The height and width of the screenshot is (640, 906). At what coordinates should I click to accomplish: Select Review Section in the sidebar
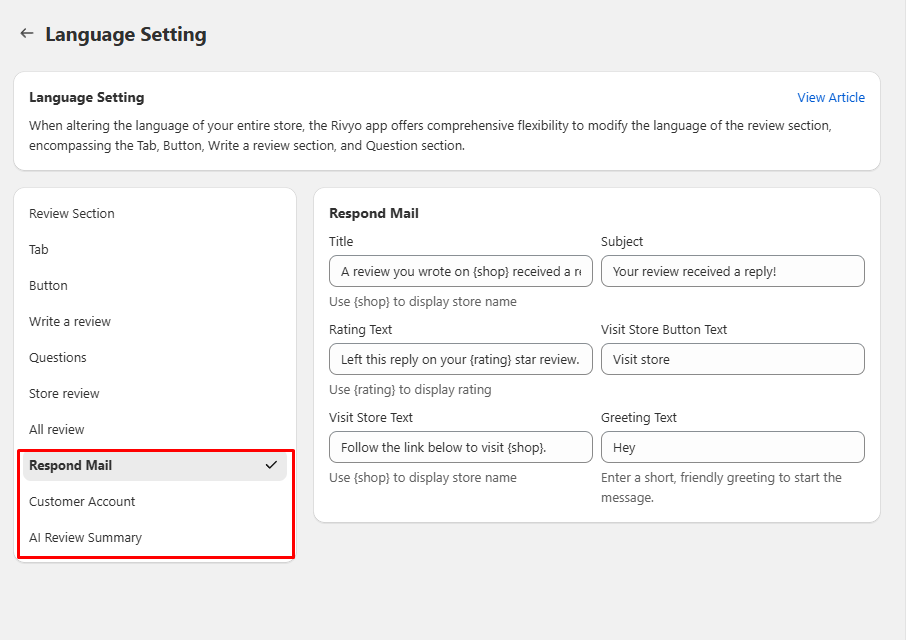tap(72, 214)
